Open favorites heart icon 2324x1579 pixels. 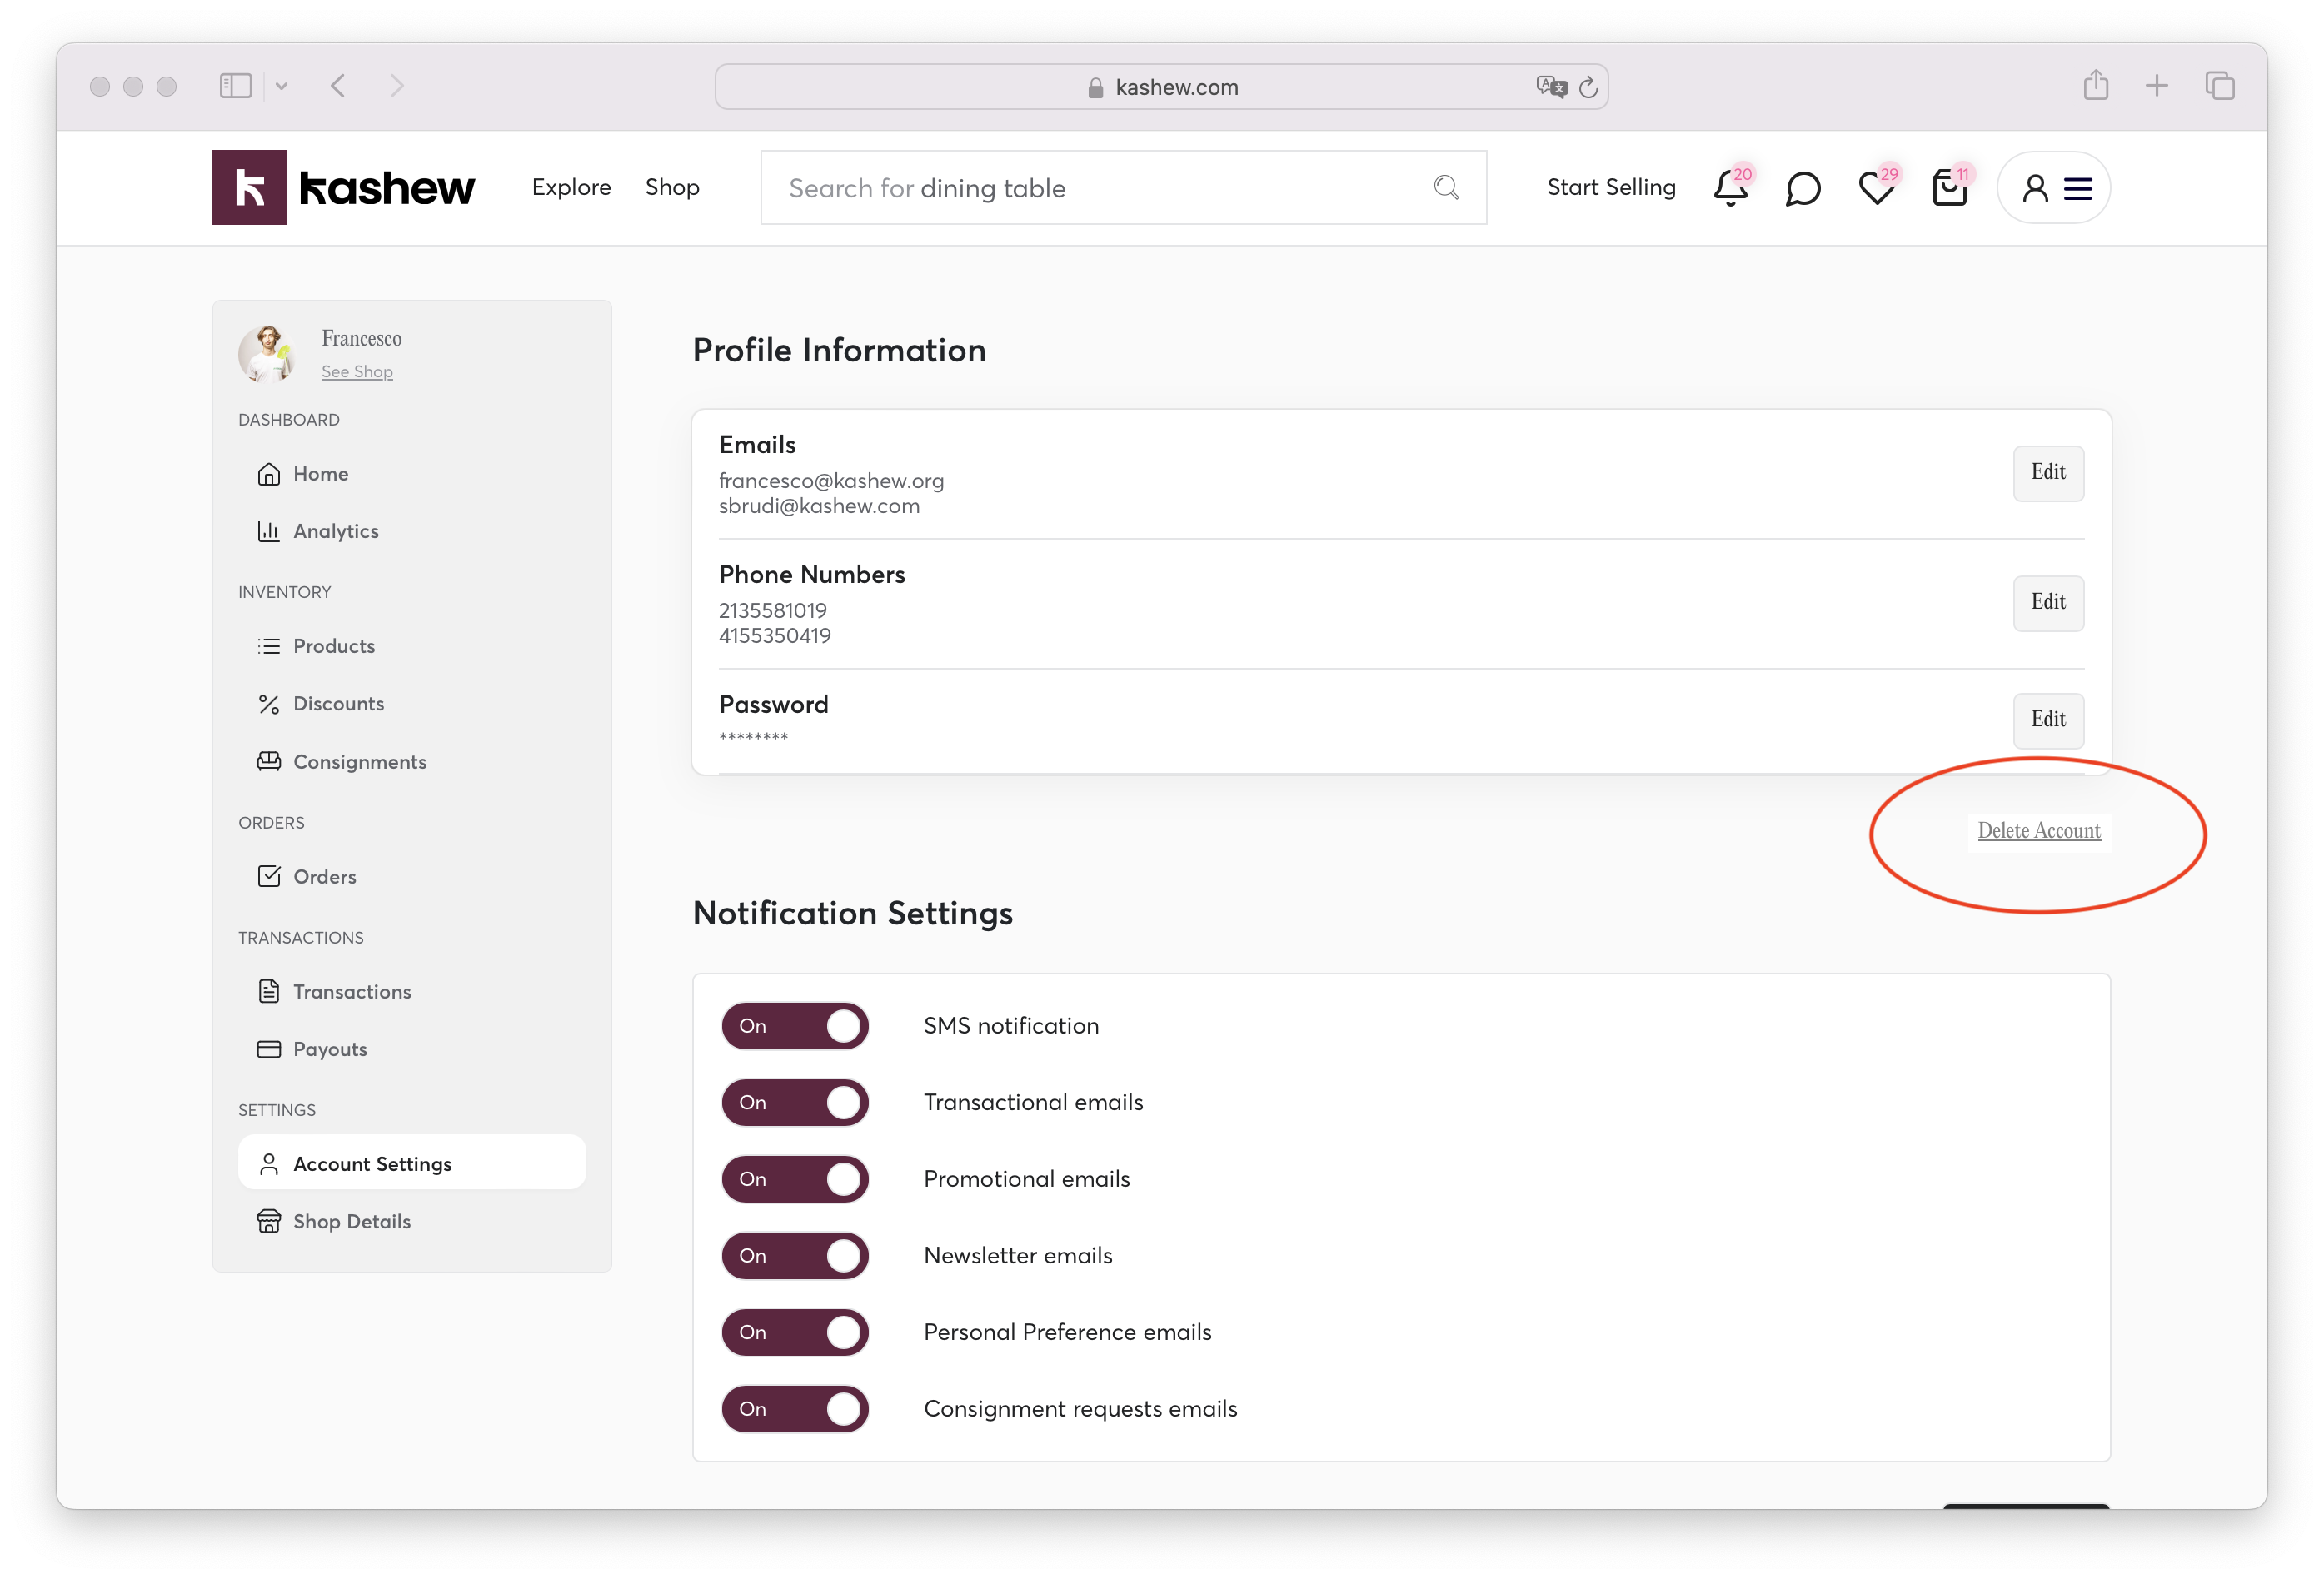pyautogui.click(x=1875, y=188)
